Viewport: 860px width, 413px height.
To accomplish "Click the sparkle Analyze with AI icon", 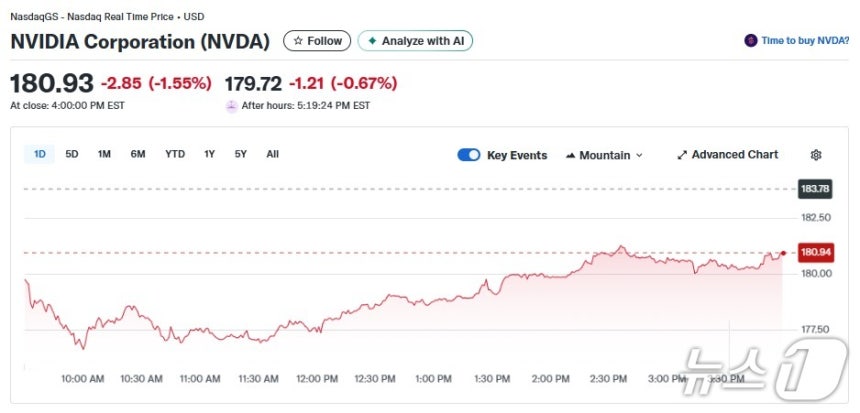I will 373,41.
